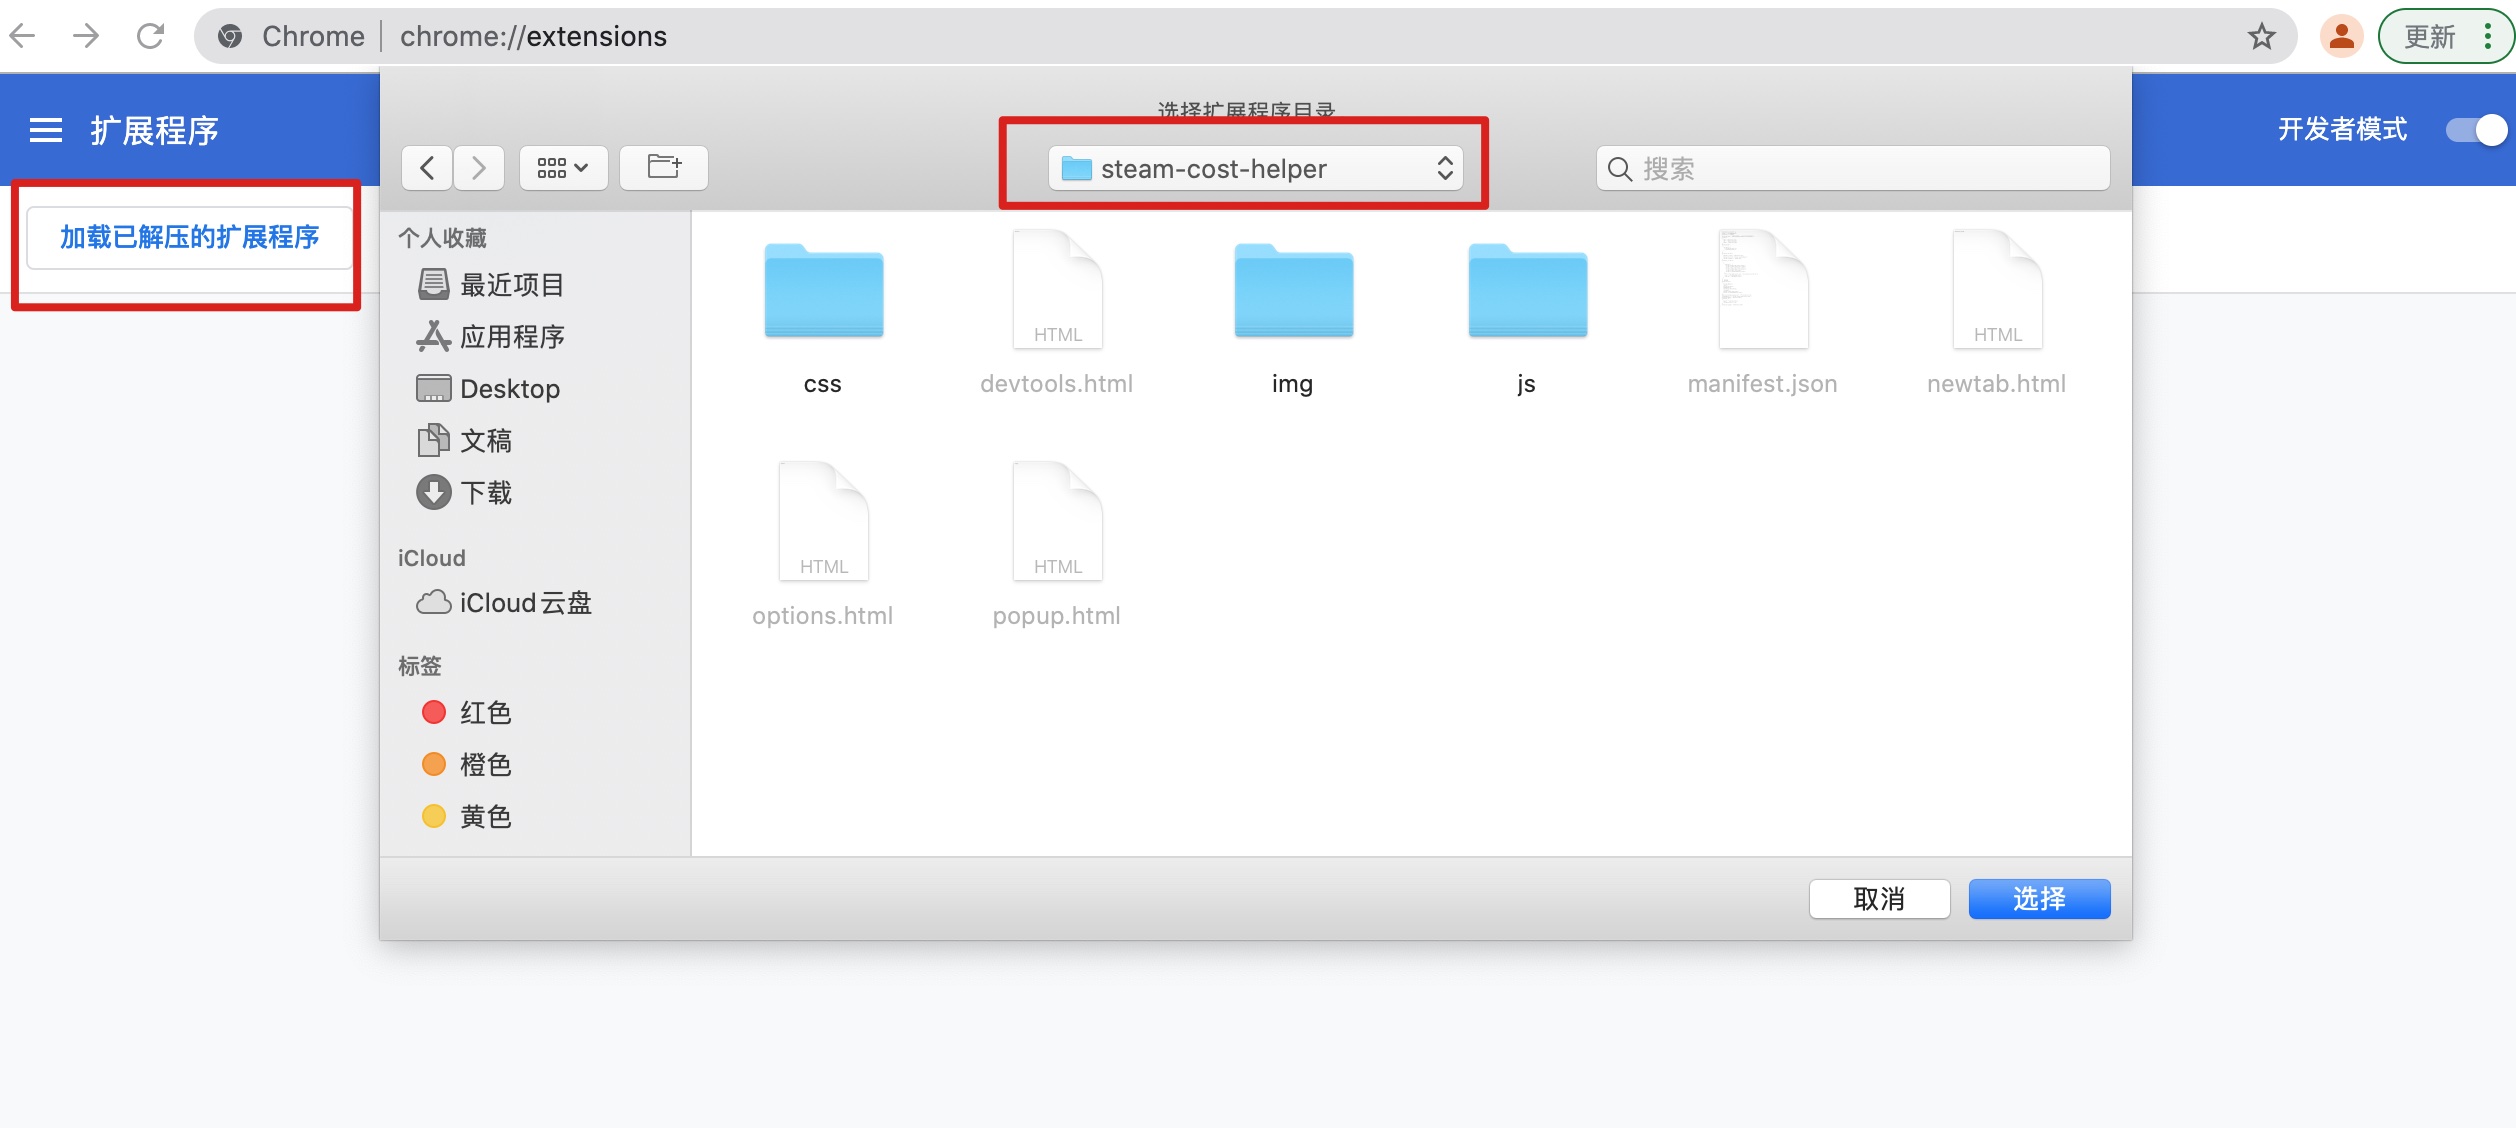This screenshot has height=1128, width=2516.
Task: Open the Chrome three-dot menu
Action: coord(2489,37)
